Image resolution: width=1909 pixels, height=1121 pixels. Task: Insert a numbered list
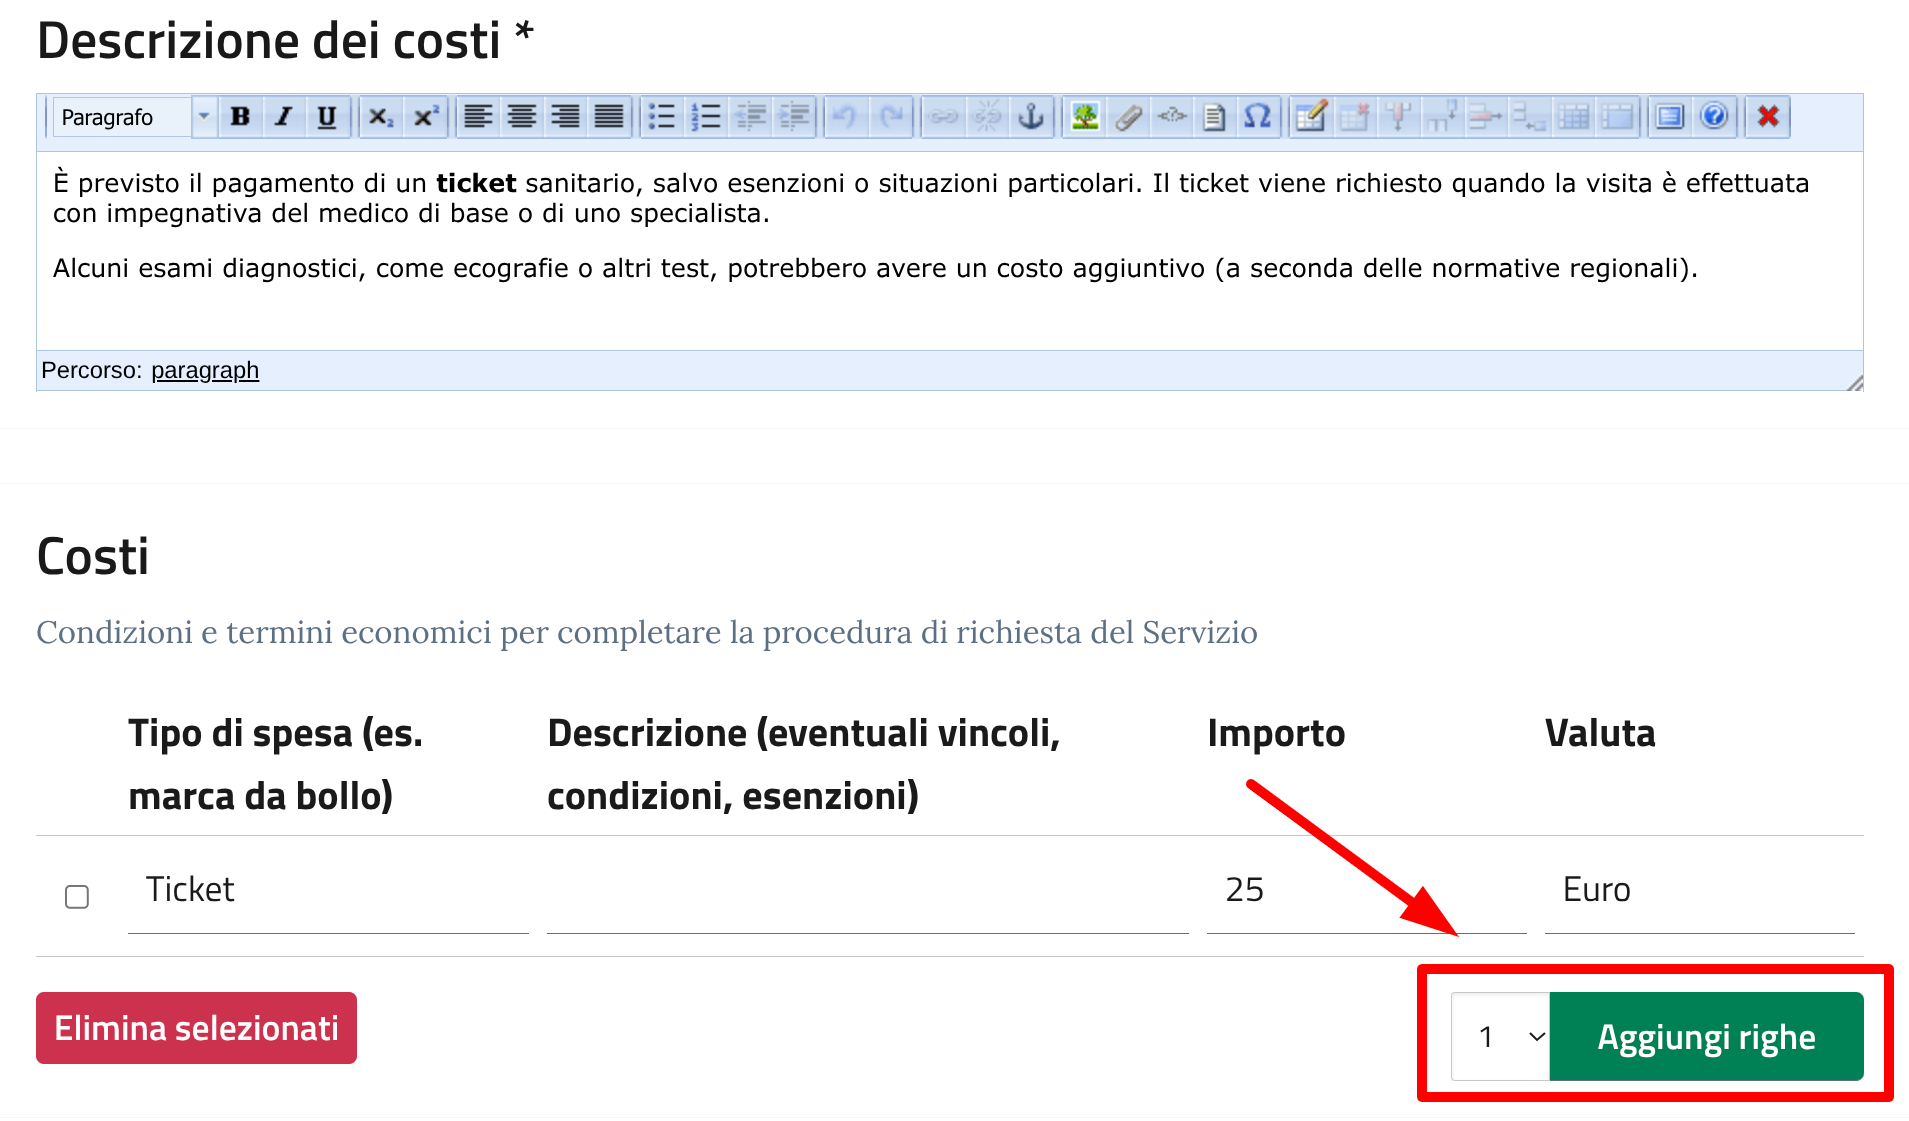click(x=705, y=117)
